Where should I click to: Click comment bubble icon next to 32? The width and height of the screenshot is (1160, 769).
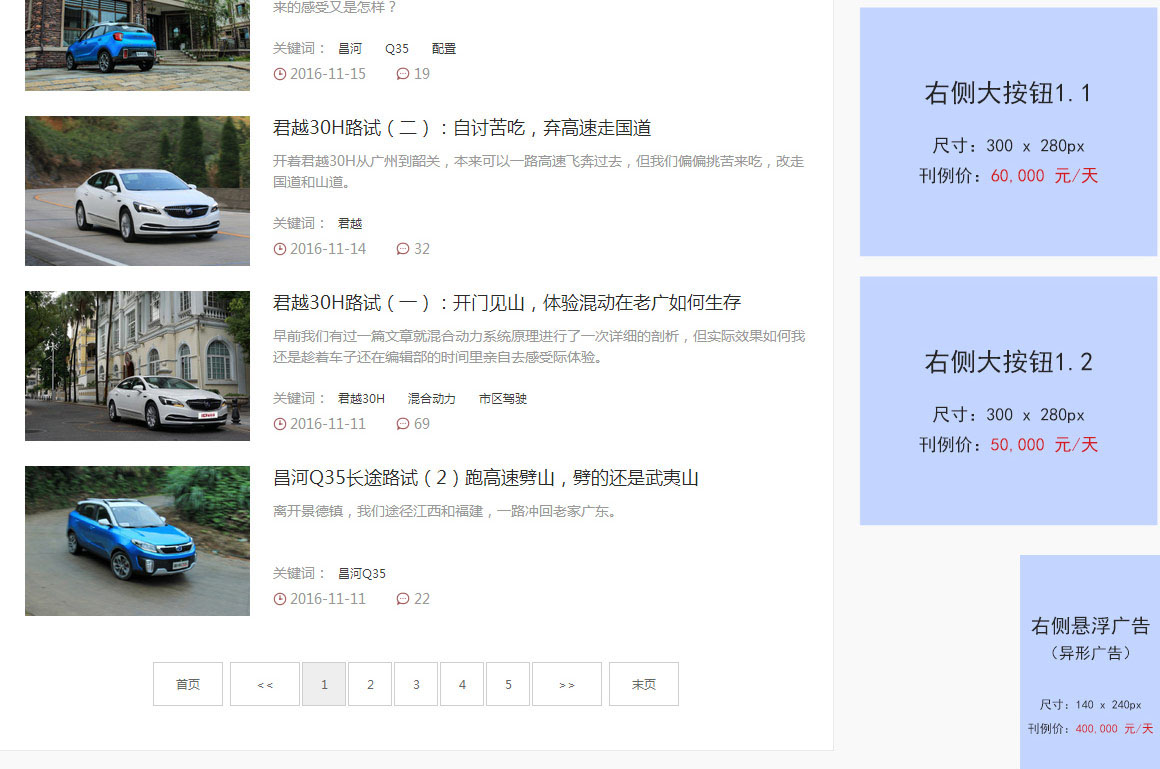point(402,249)
